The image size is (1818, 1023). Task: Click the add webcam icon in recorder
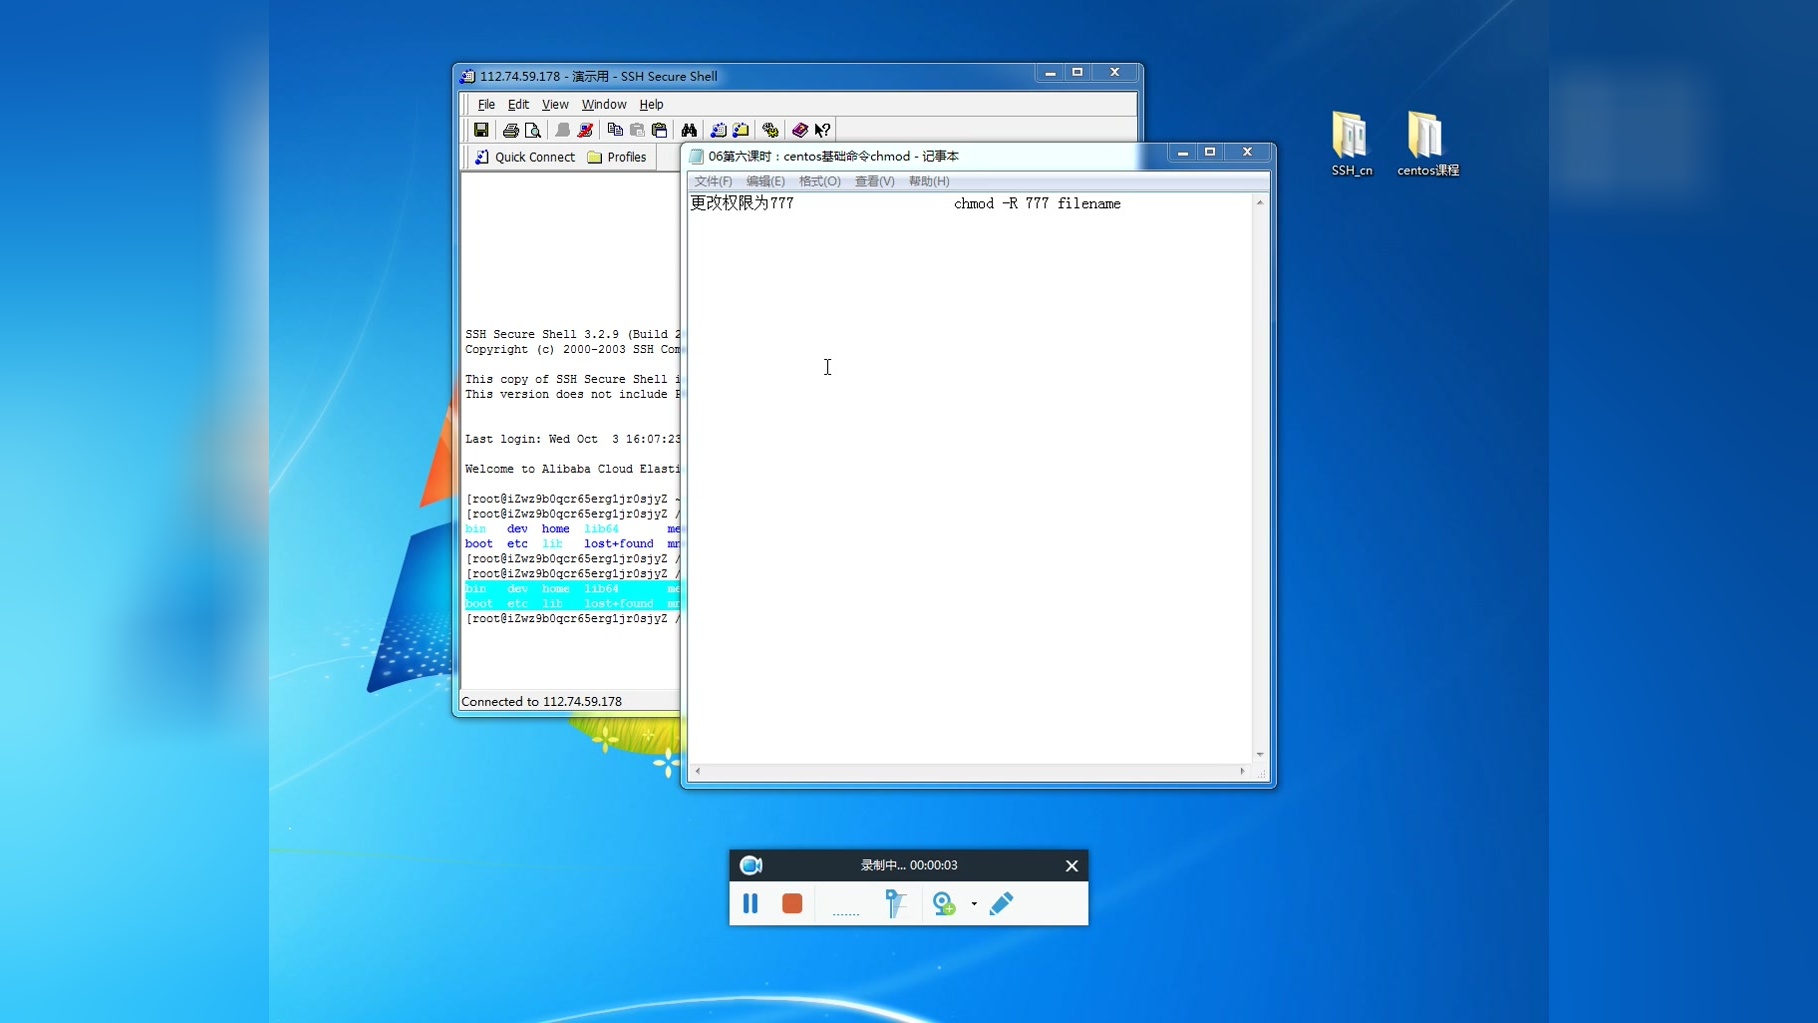pyautogui.click(x=943, y=903)
